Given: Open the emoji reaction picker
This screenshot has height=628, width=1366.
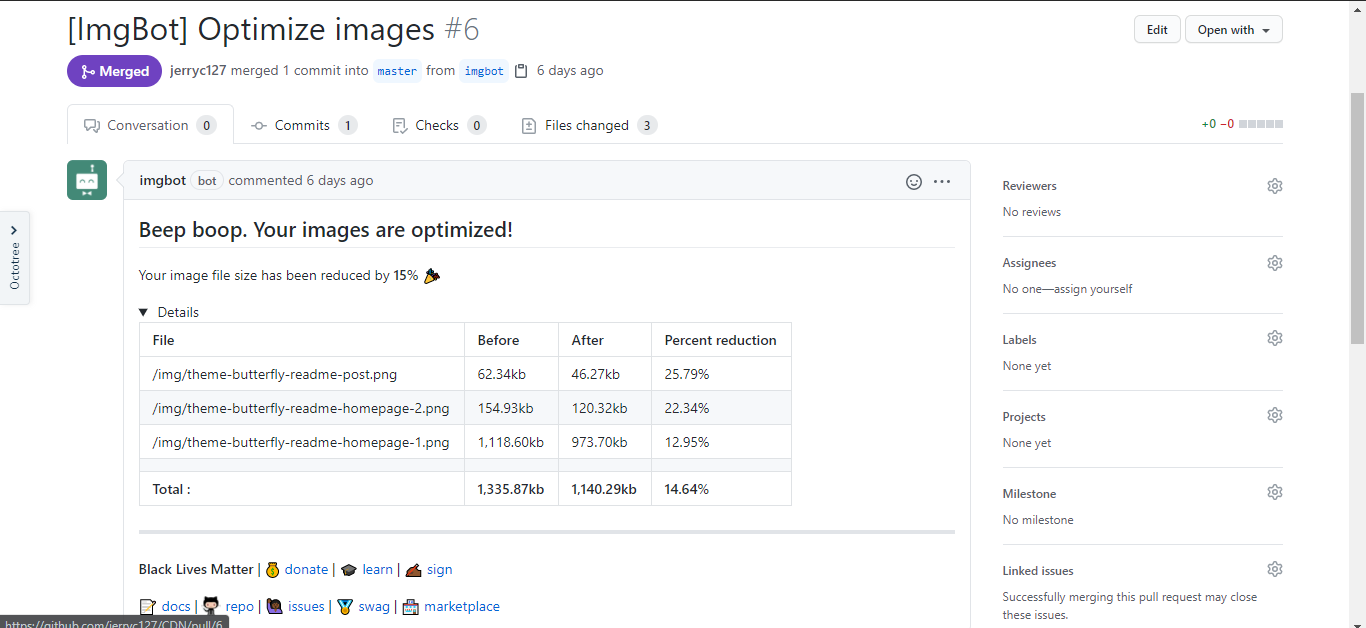Looking at the screenshot, I should pyautogui.click(x=914, y=181).
